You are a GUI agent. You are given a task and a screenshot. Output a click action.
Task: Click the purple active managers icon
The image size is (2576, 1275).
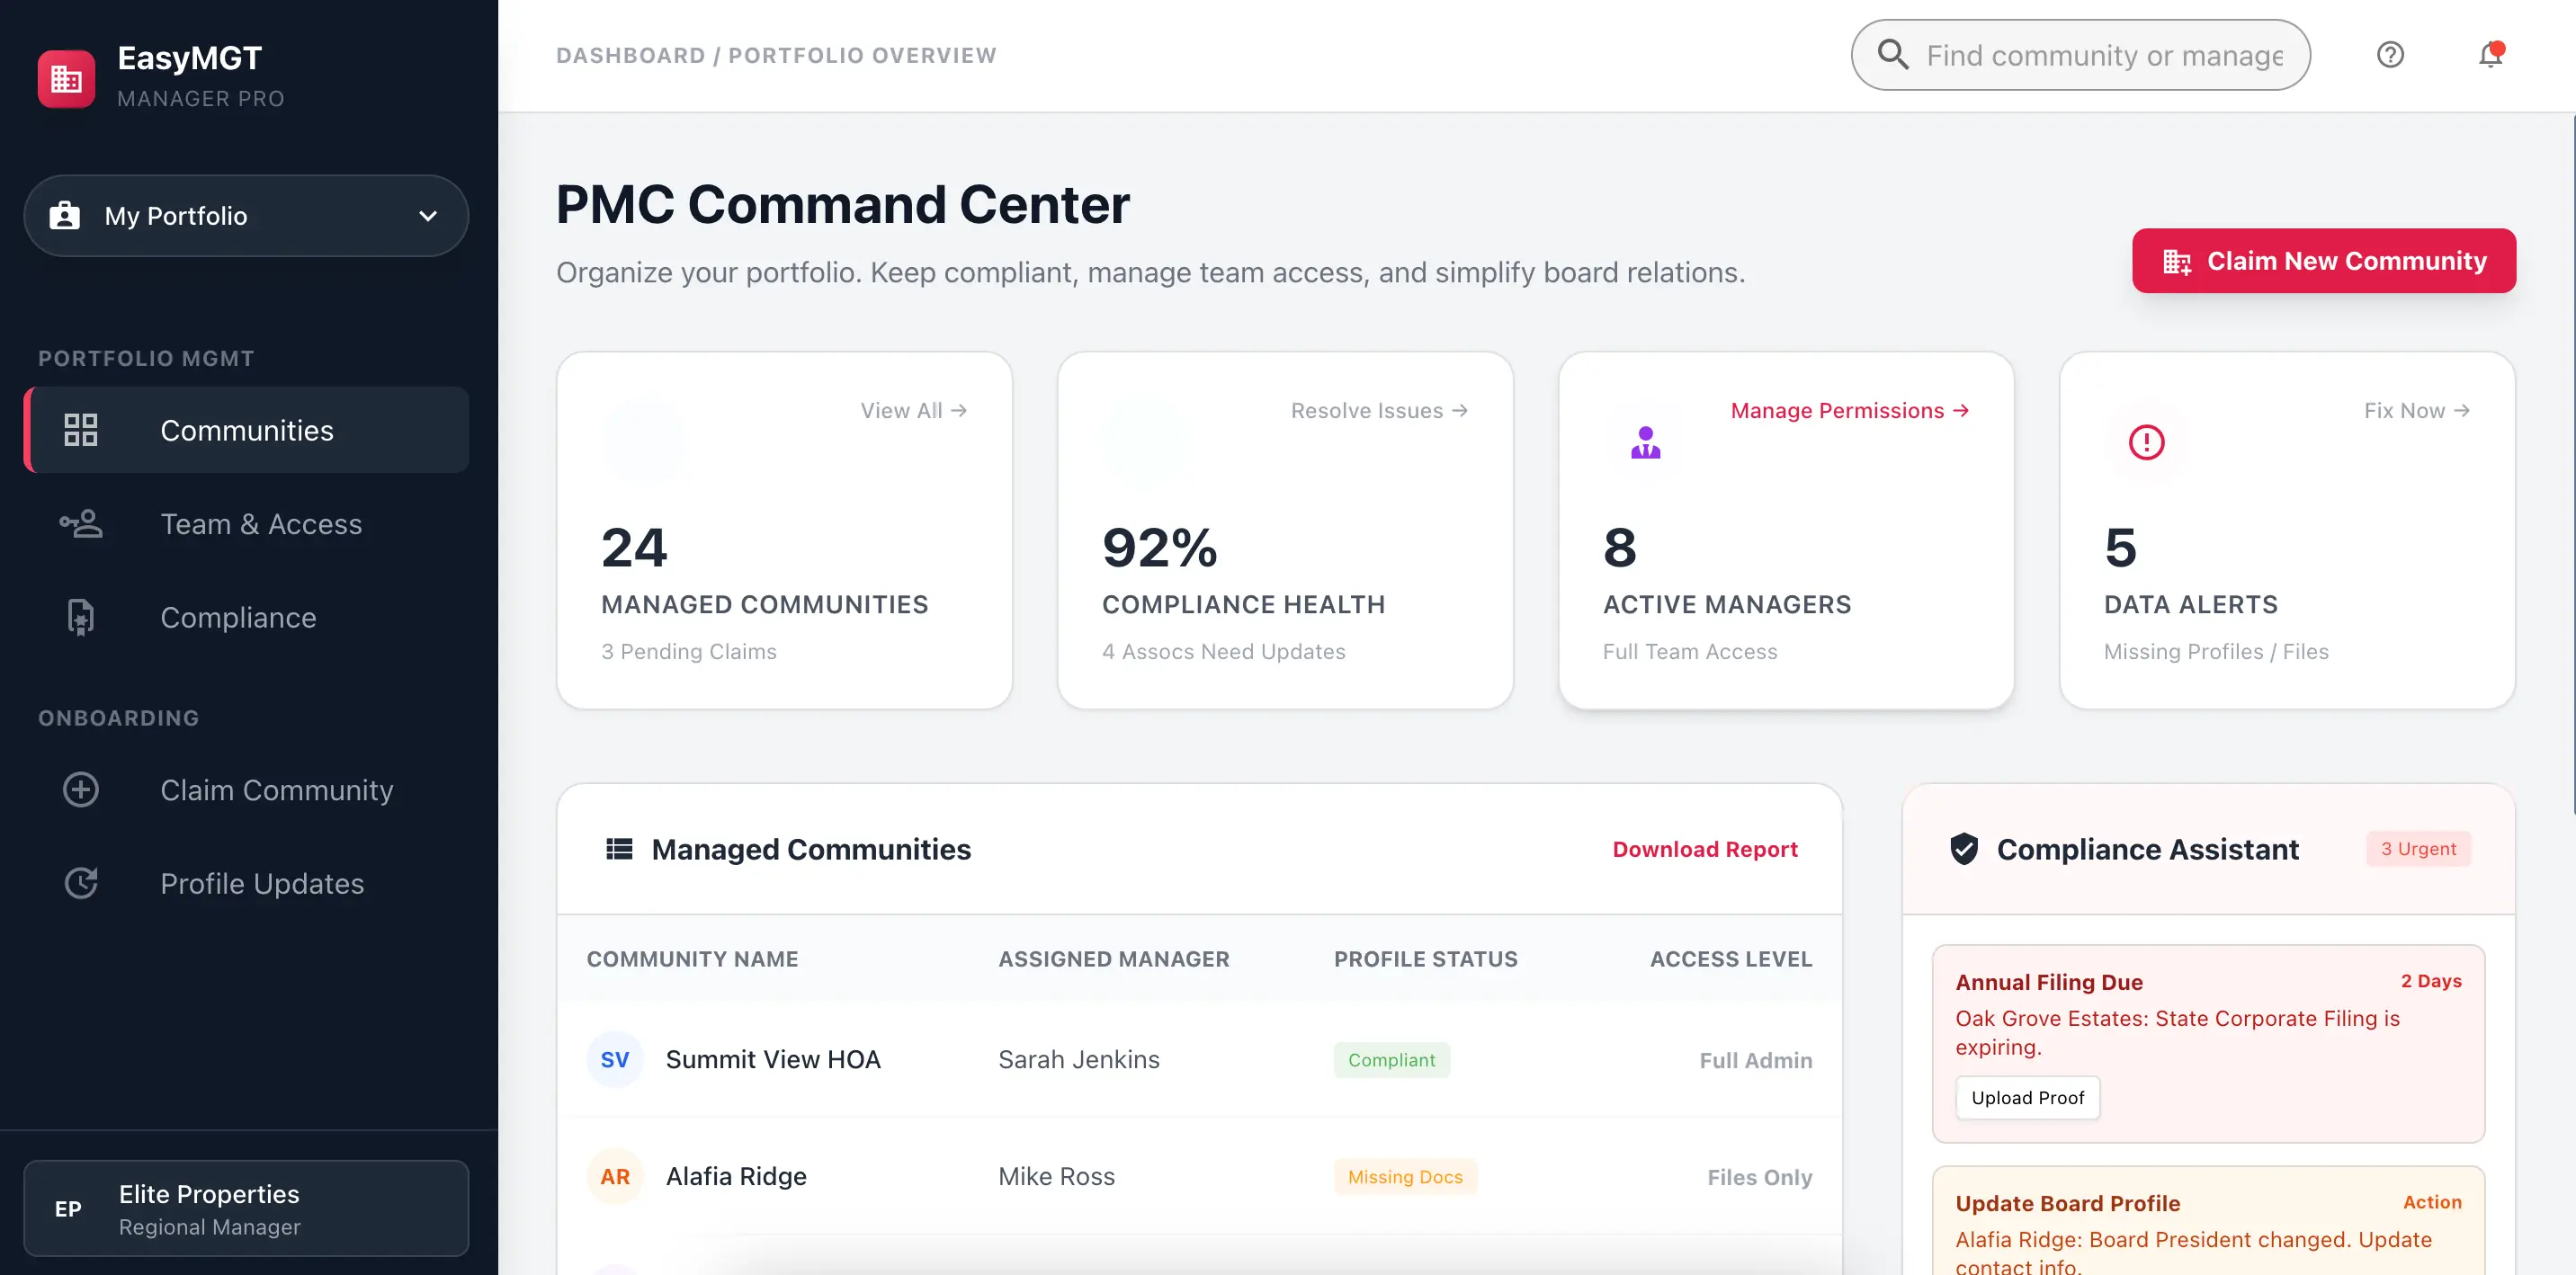pos(1645,442)
